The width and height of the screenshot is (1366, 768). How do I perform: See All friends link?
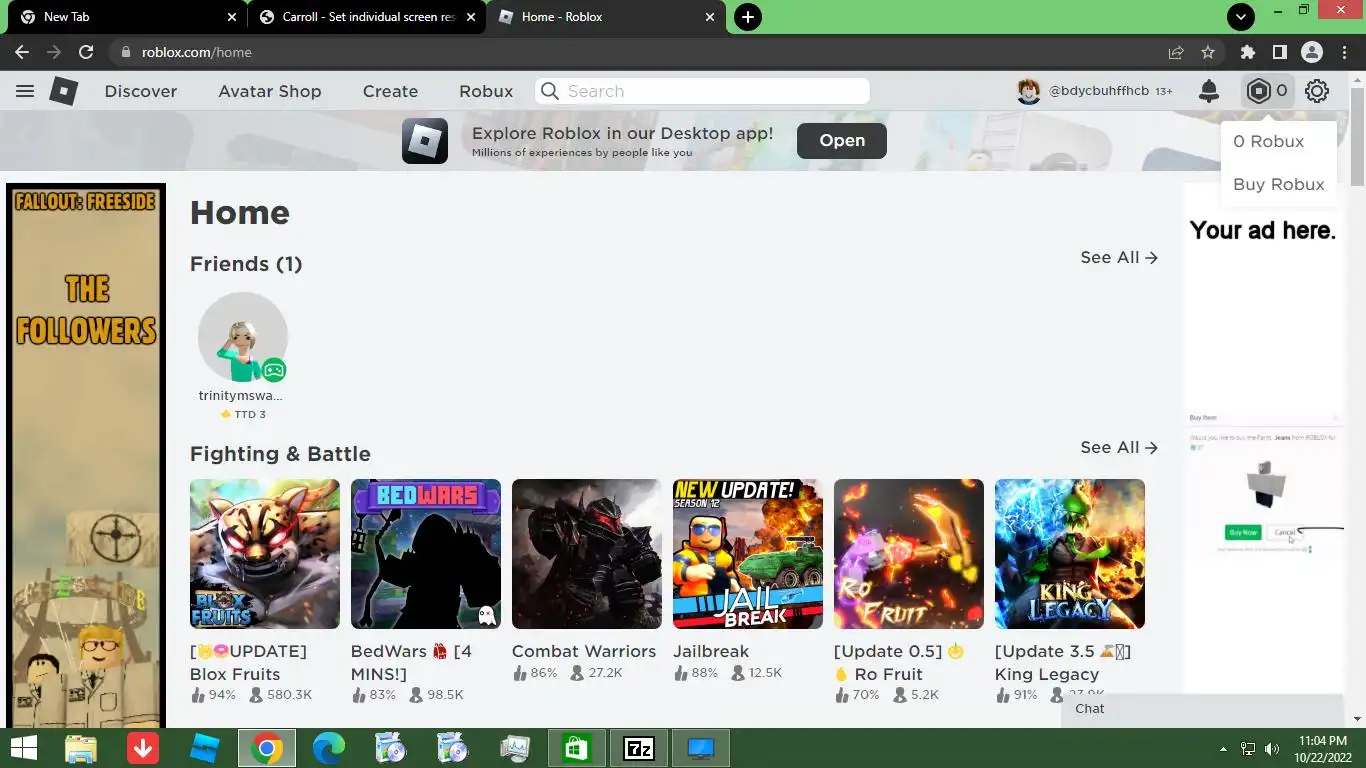[1119, 257]
